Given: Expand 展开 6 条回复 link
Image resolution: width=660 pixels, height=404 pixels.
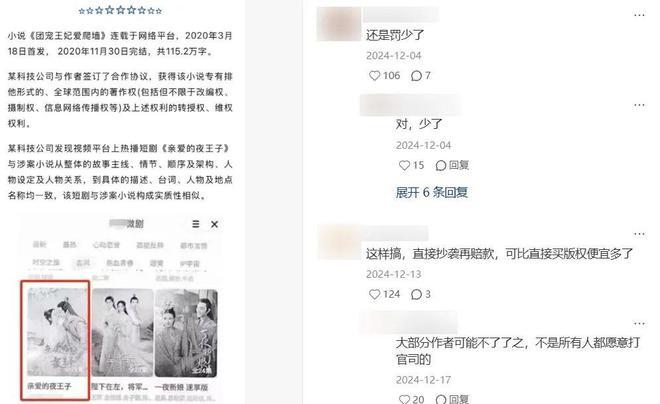Looking at the screenshot, I should (432, 192).
